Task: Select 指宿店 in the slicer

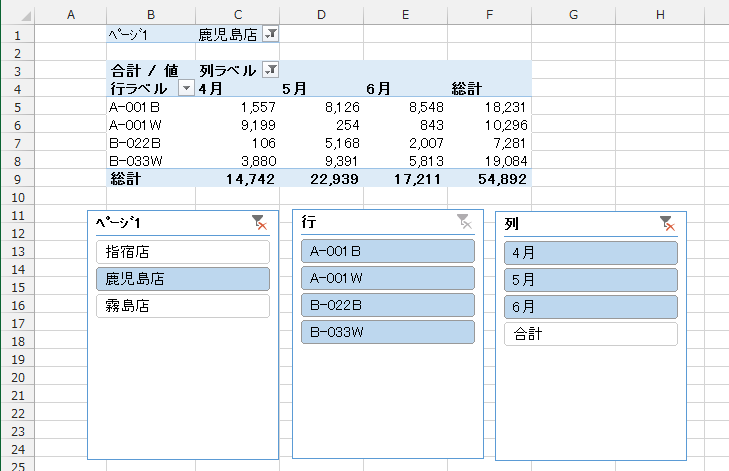Action: (183, 252)
